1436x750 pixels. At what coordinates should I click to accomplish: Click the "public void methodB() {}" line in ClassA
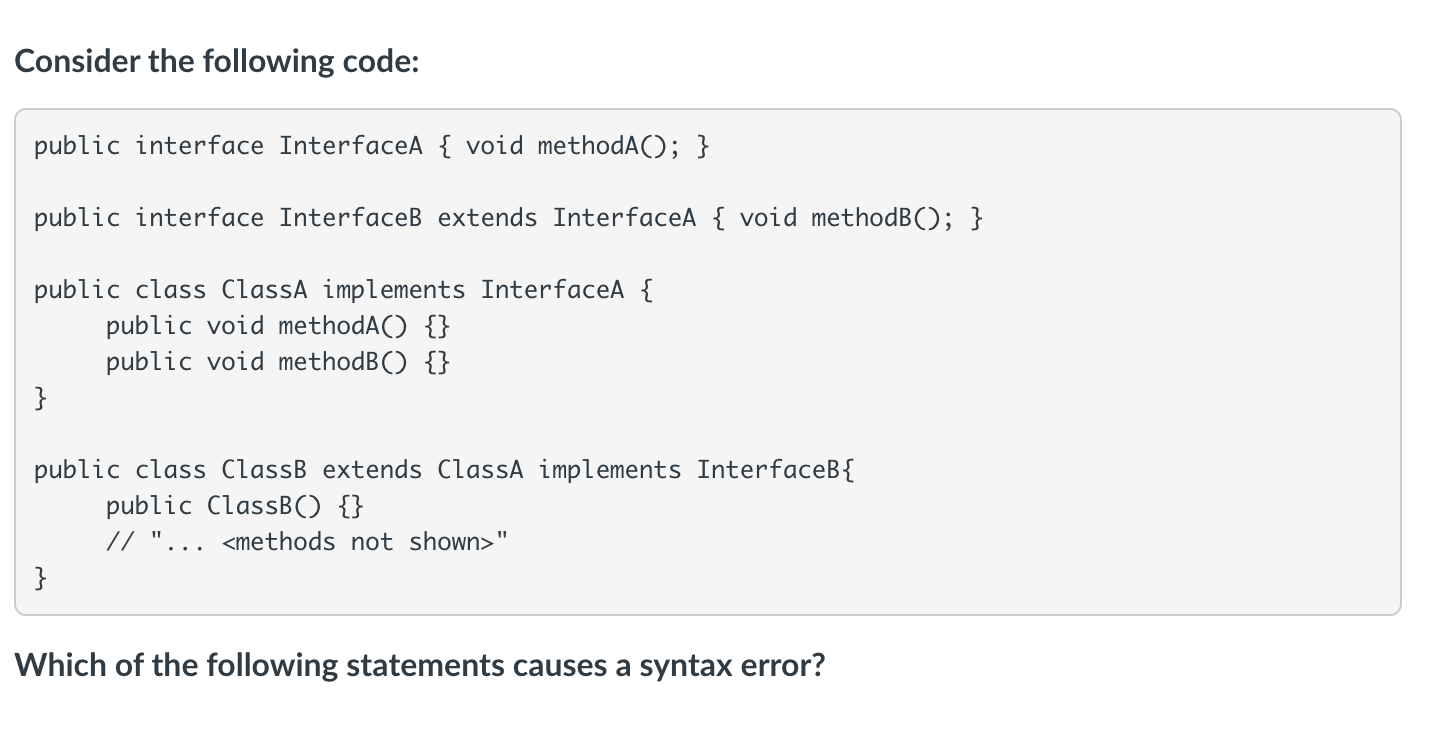279,362
